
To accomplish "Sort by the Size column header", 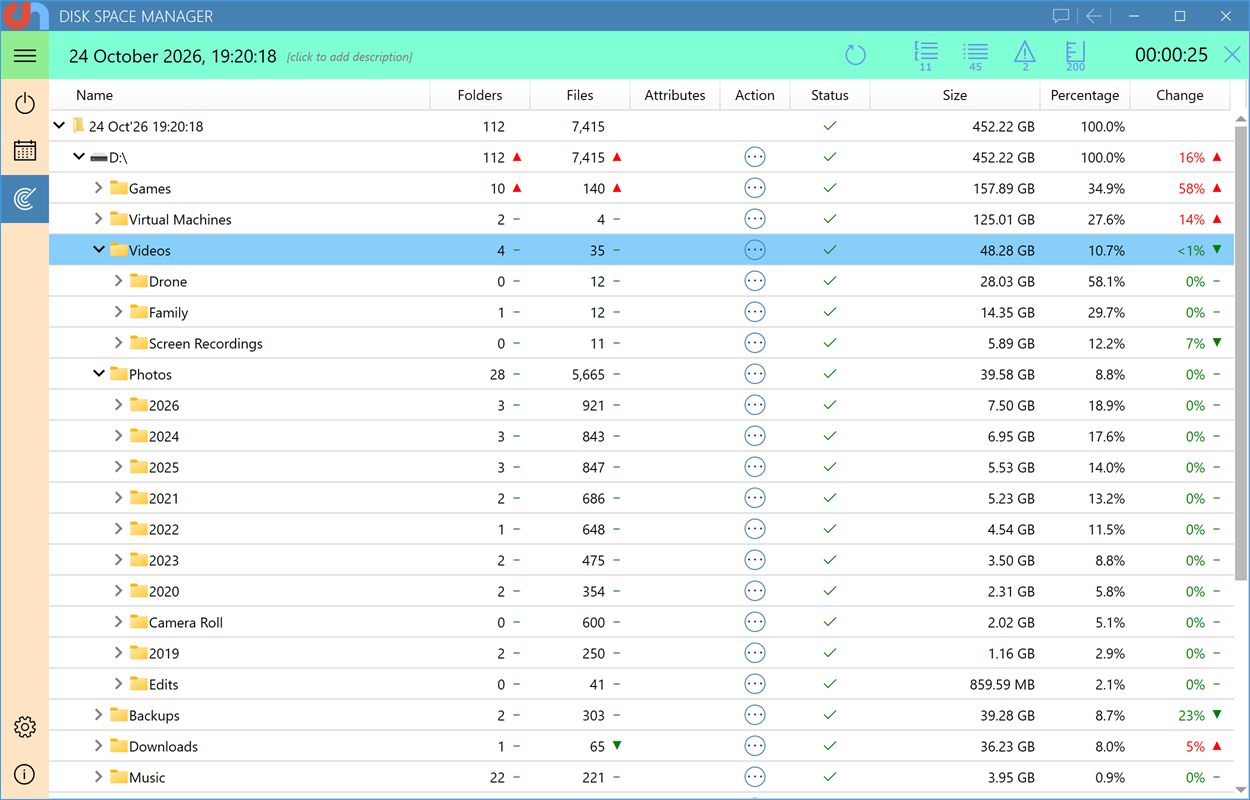I will 955,95.
